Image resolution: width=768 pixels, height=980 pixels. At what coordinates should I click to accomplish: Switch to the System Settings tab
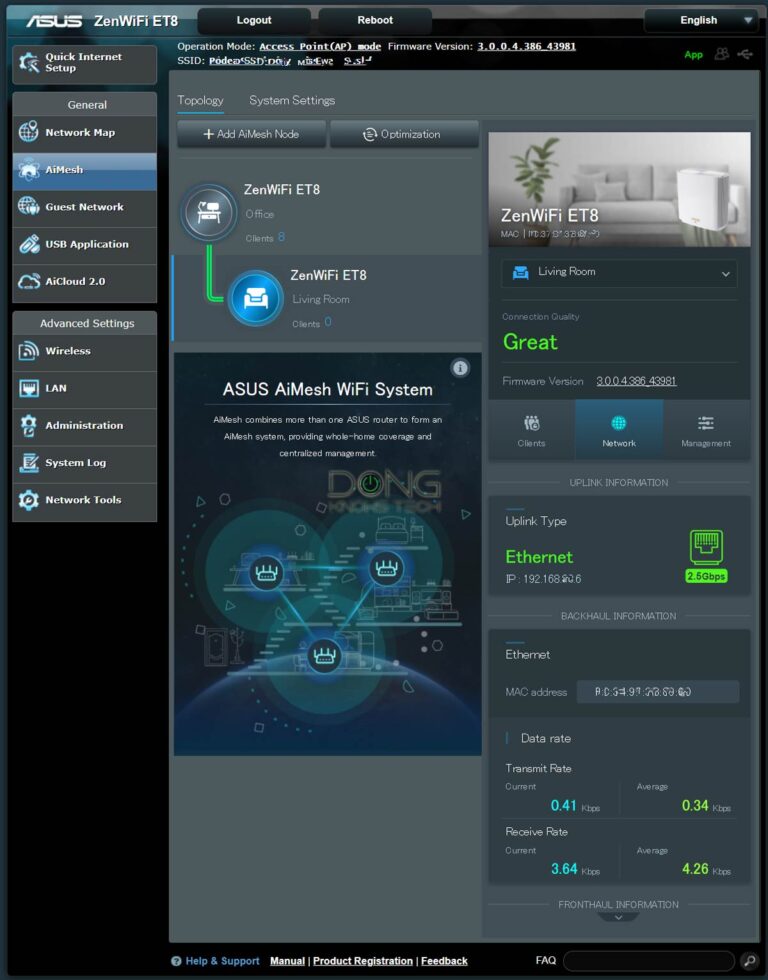tap(292, 100)
